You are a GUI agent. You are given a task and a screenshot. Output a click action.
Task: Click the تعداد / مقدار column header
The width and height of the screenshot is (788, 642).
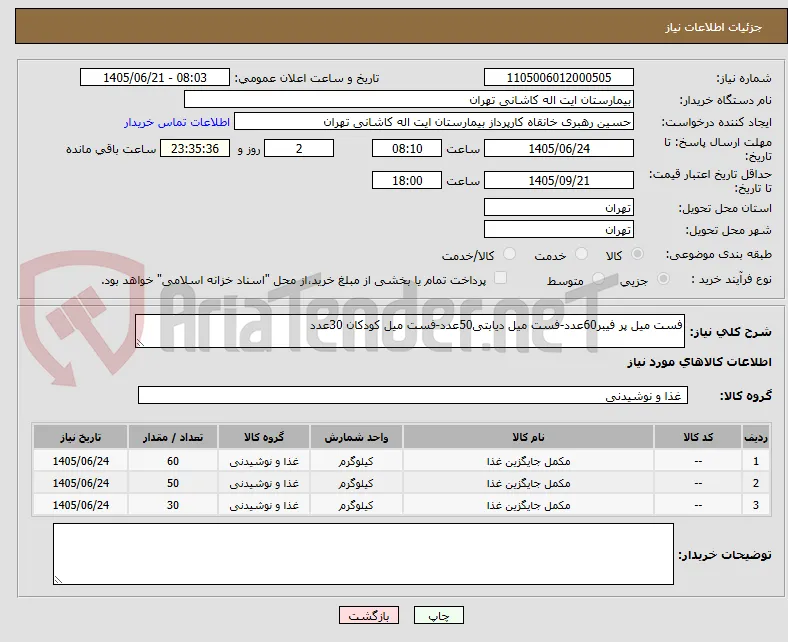point(173,437)
